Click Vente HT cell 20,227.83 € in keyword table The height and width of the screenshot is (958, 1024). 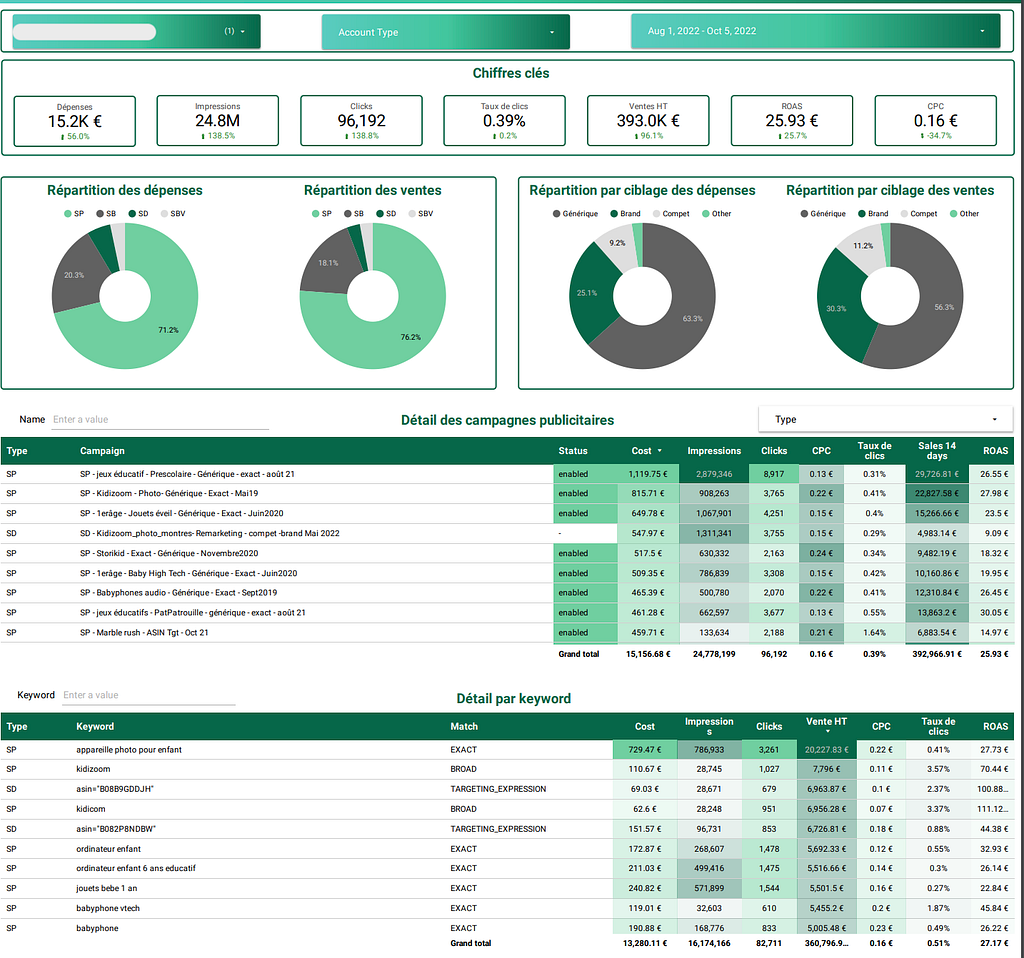pyautogui.click(x=826, y=750)
